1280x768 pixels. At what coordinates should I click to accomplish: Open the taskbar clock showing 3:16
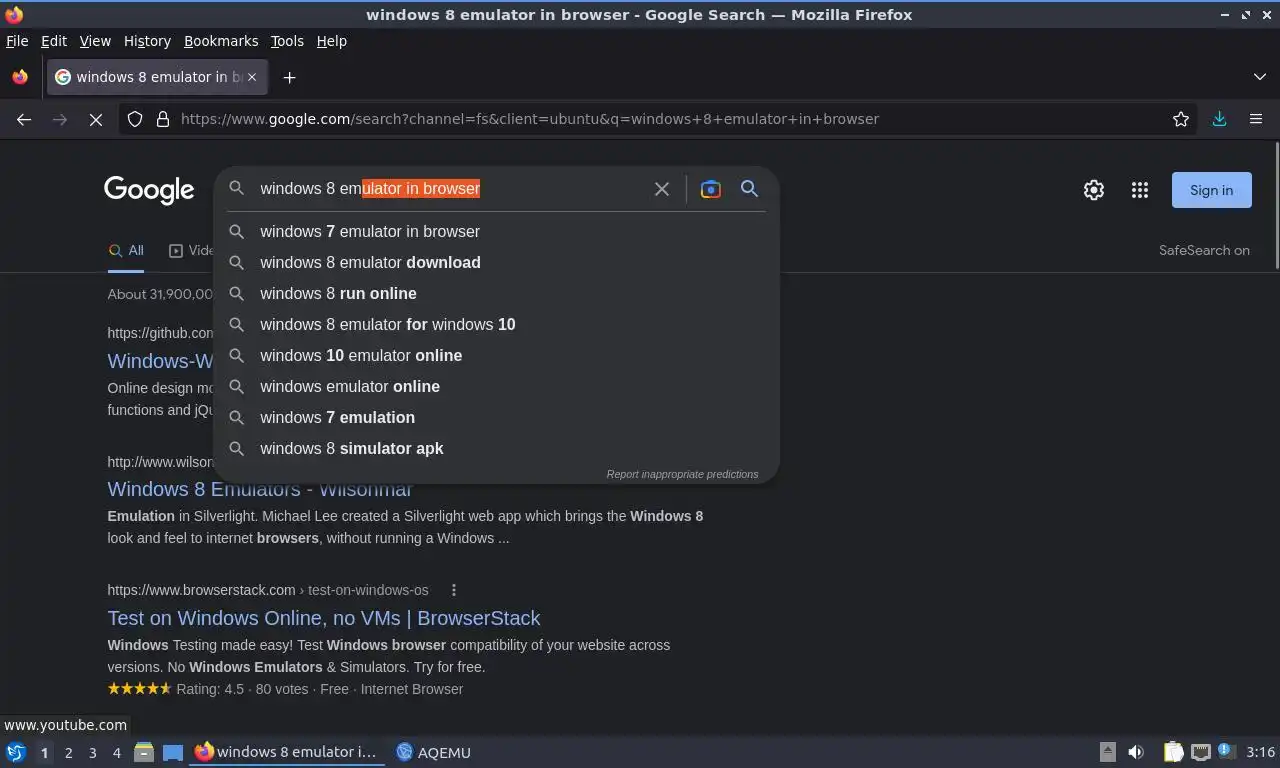(1260, 752)
